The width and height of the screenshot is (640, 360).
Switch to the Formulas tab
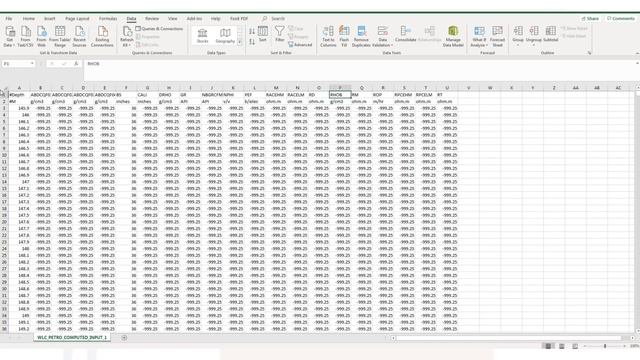pyautogui.click(x=108, y=19)
